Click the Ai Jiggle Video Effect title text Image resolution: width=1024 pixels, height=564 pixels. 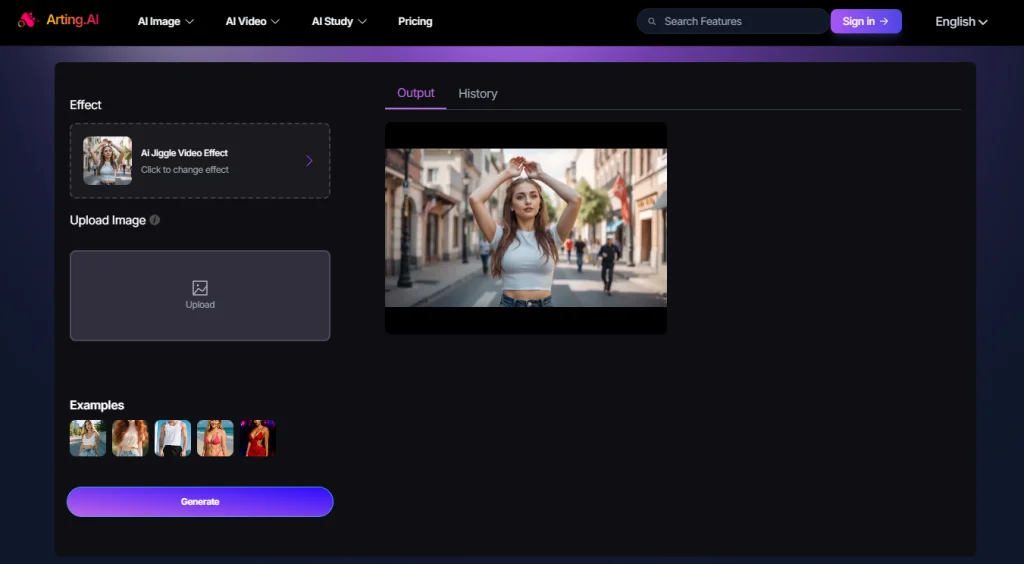pos(184,153)
